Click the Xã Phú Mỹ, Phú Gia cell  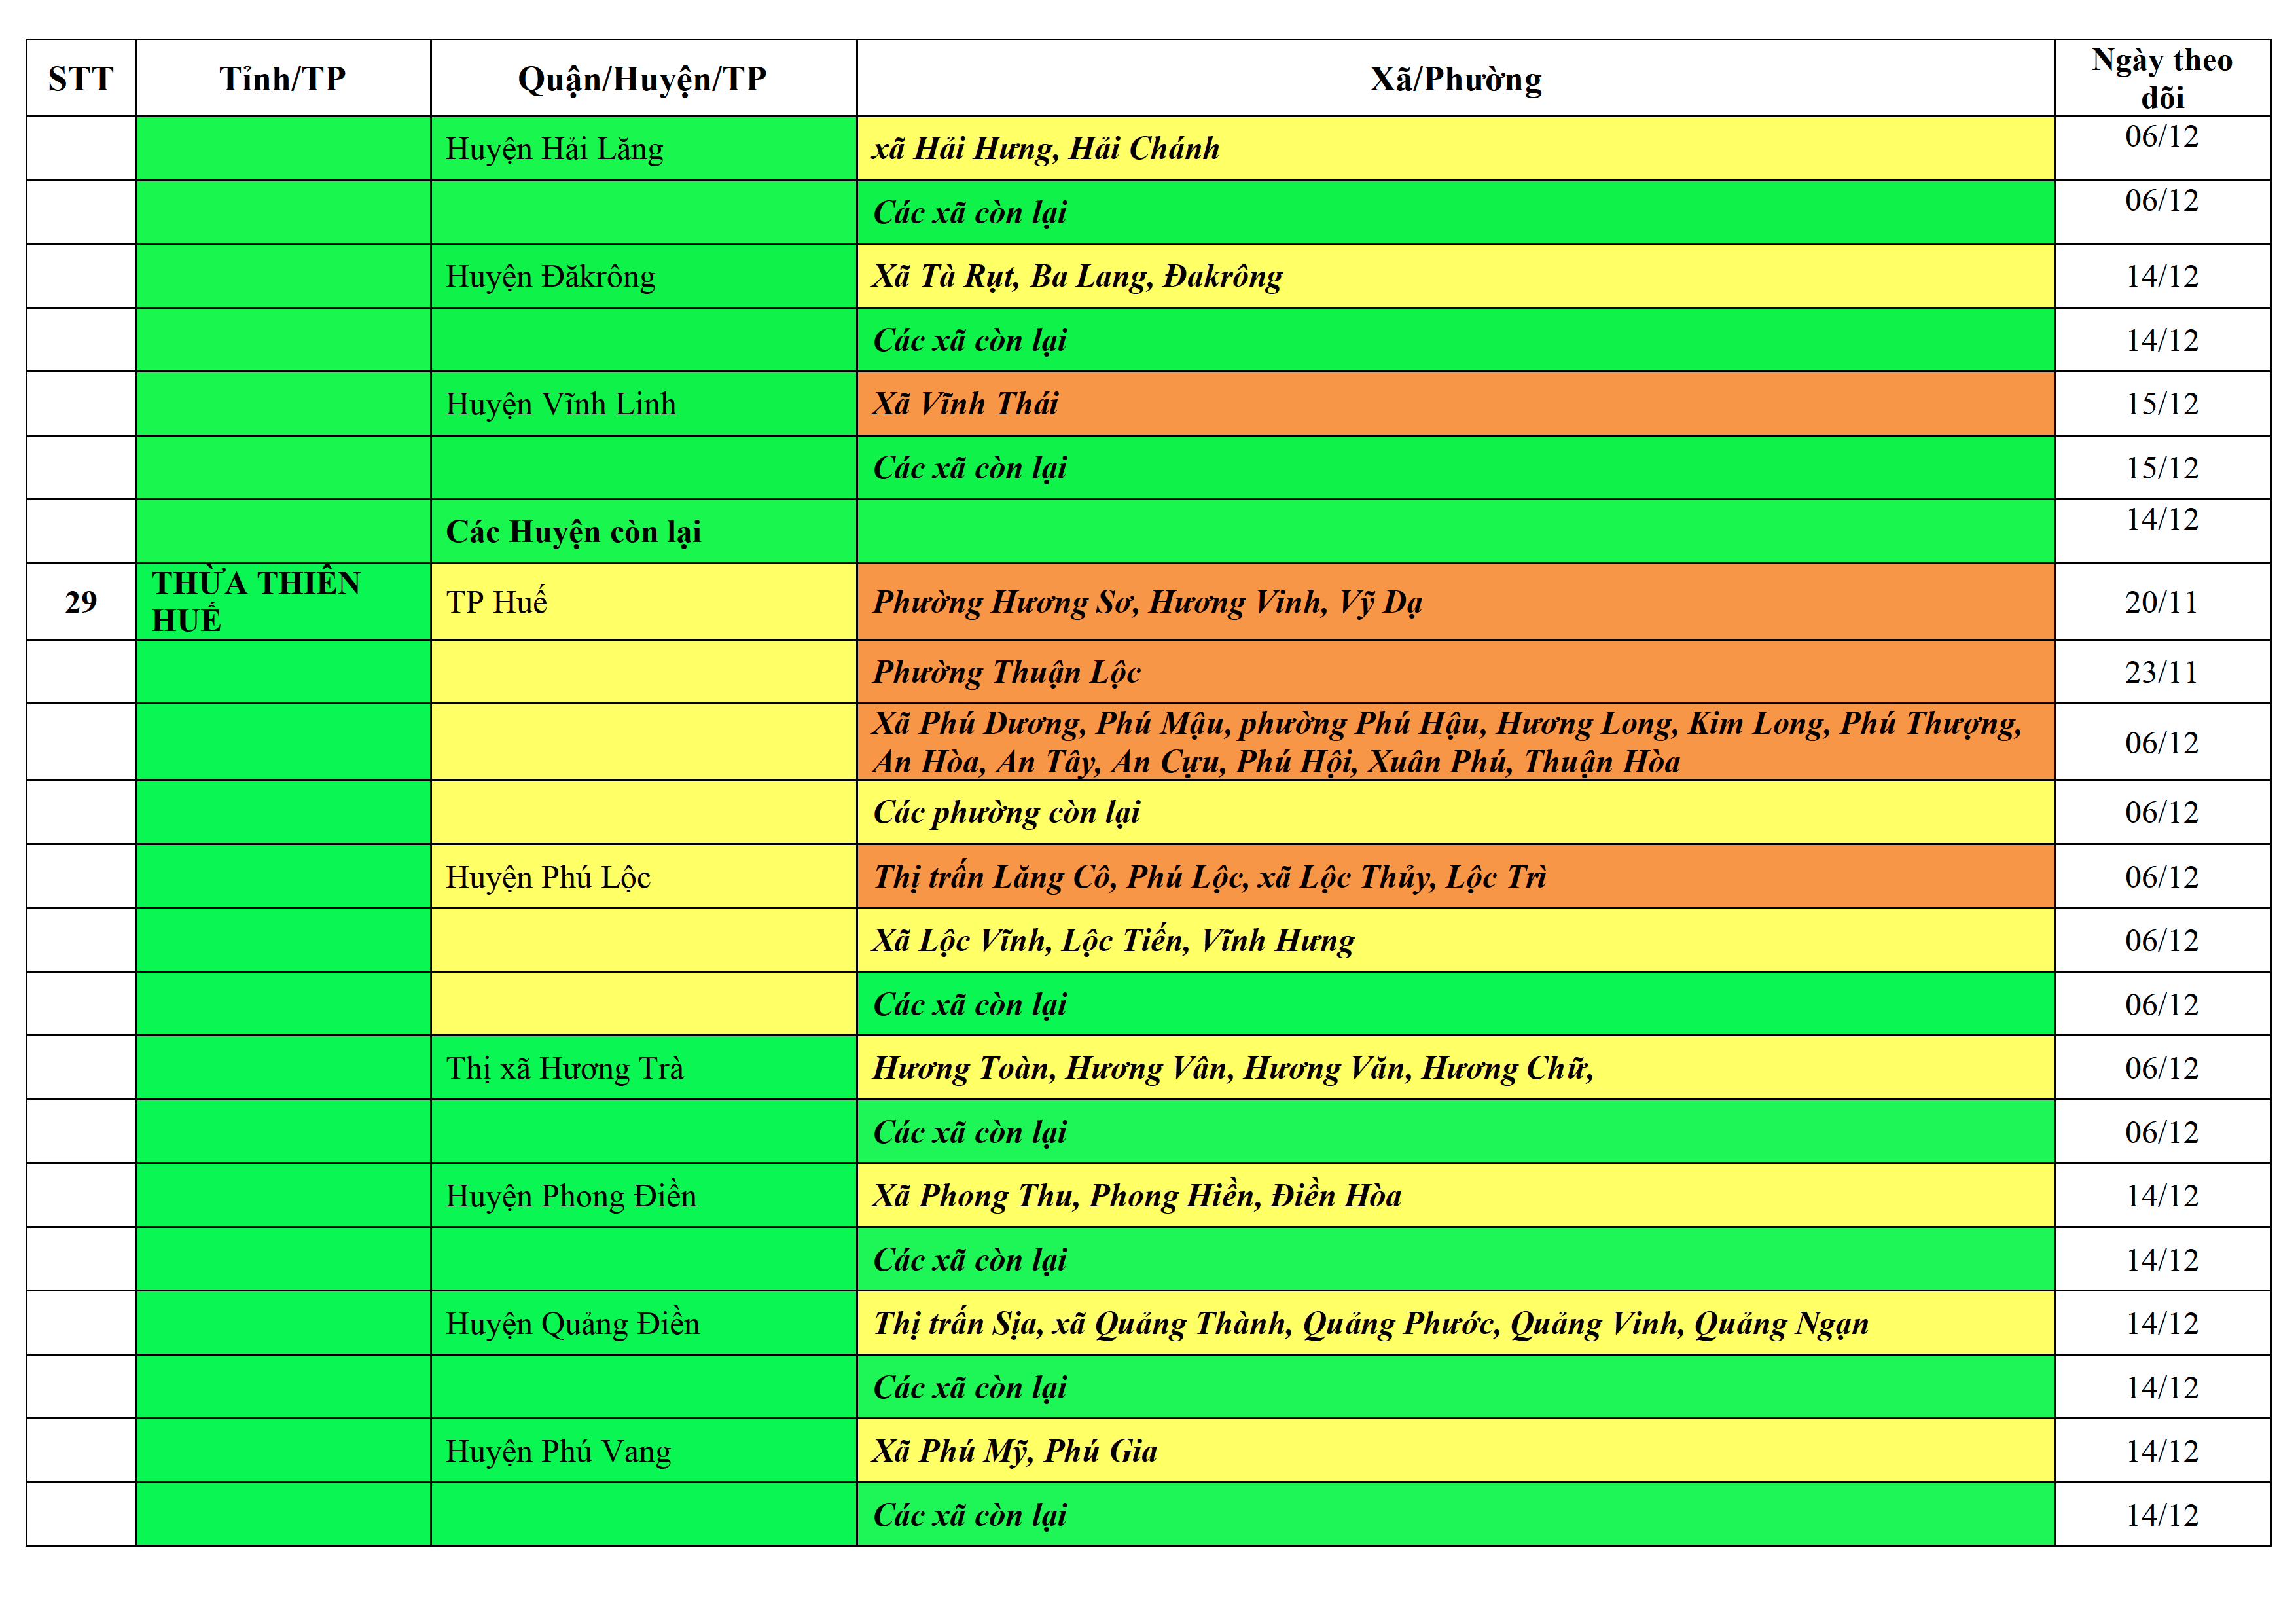(1014, 1451)
